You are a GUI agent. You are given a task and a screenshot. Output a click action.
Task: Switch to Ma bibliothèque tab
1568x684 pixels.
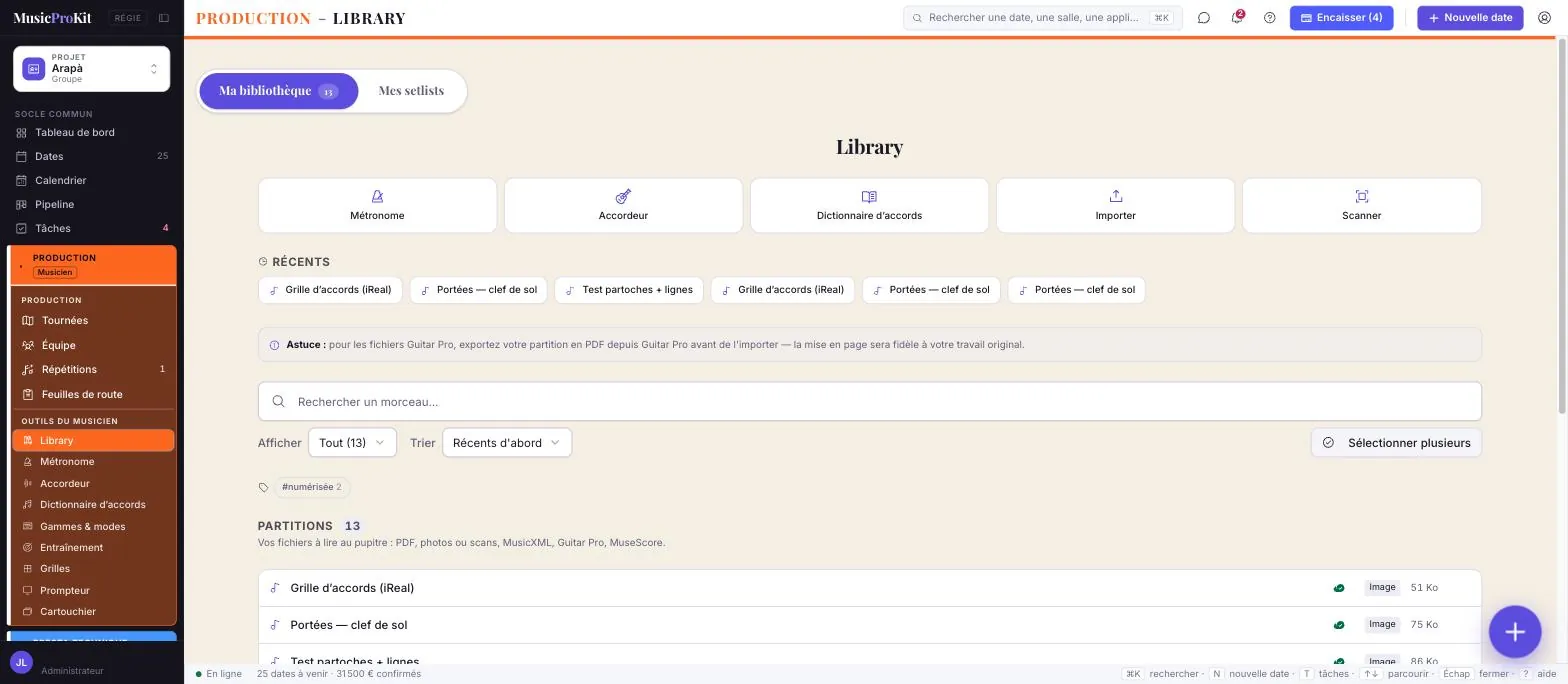point(278,91)
